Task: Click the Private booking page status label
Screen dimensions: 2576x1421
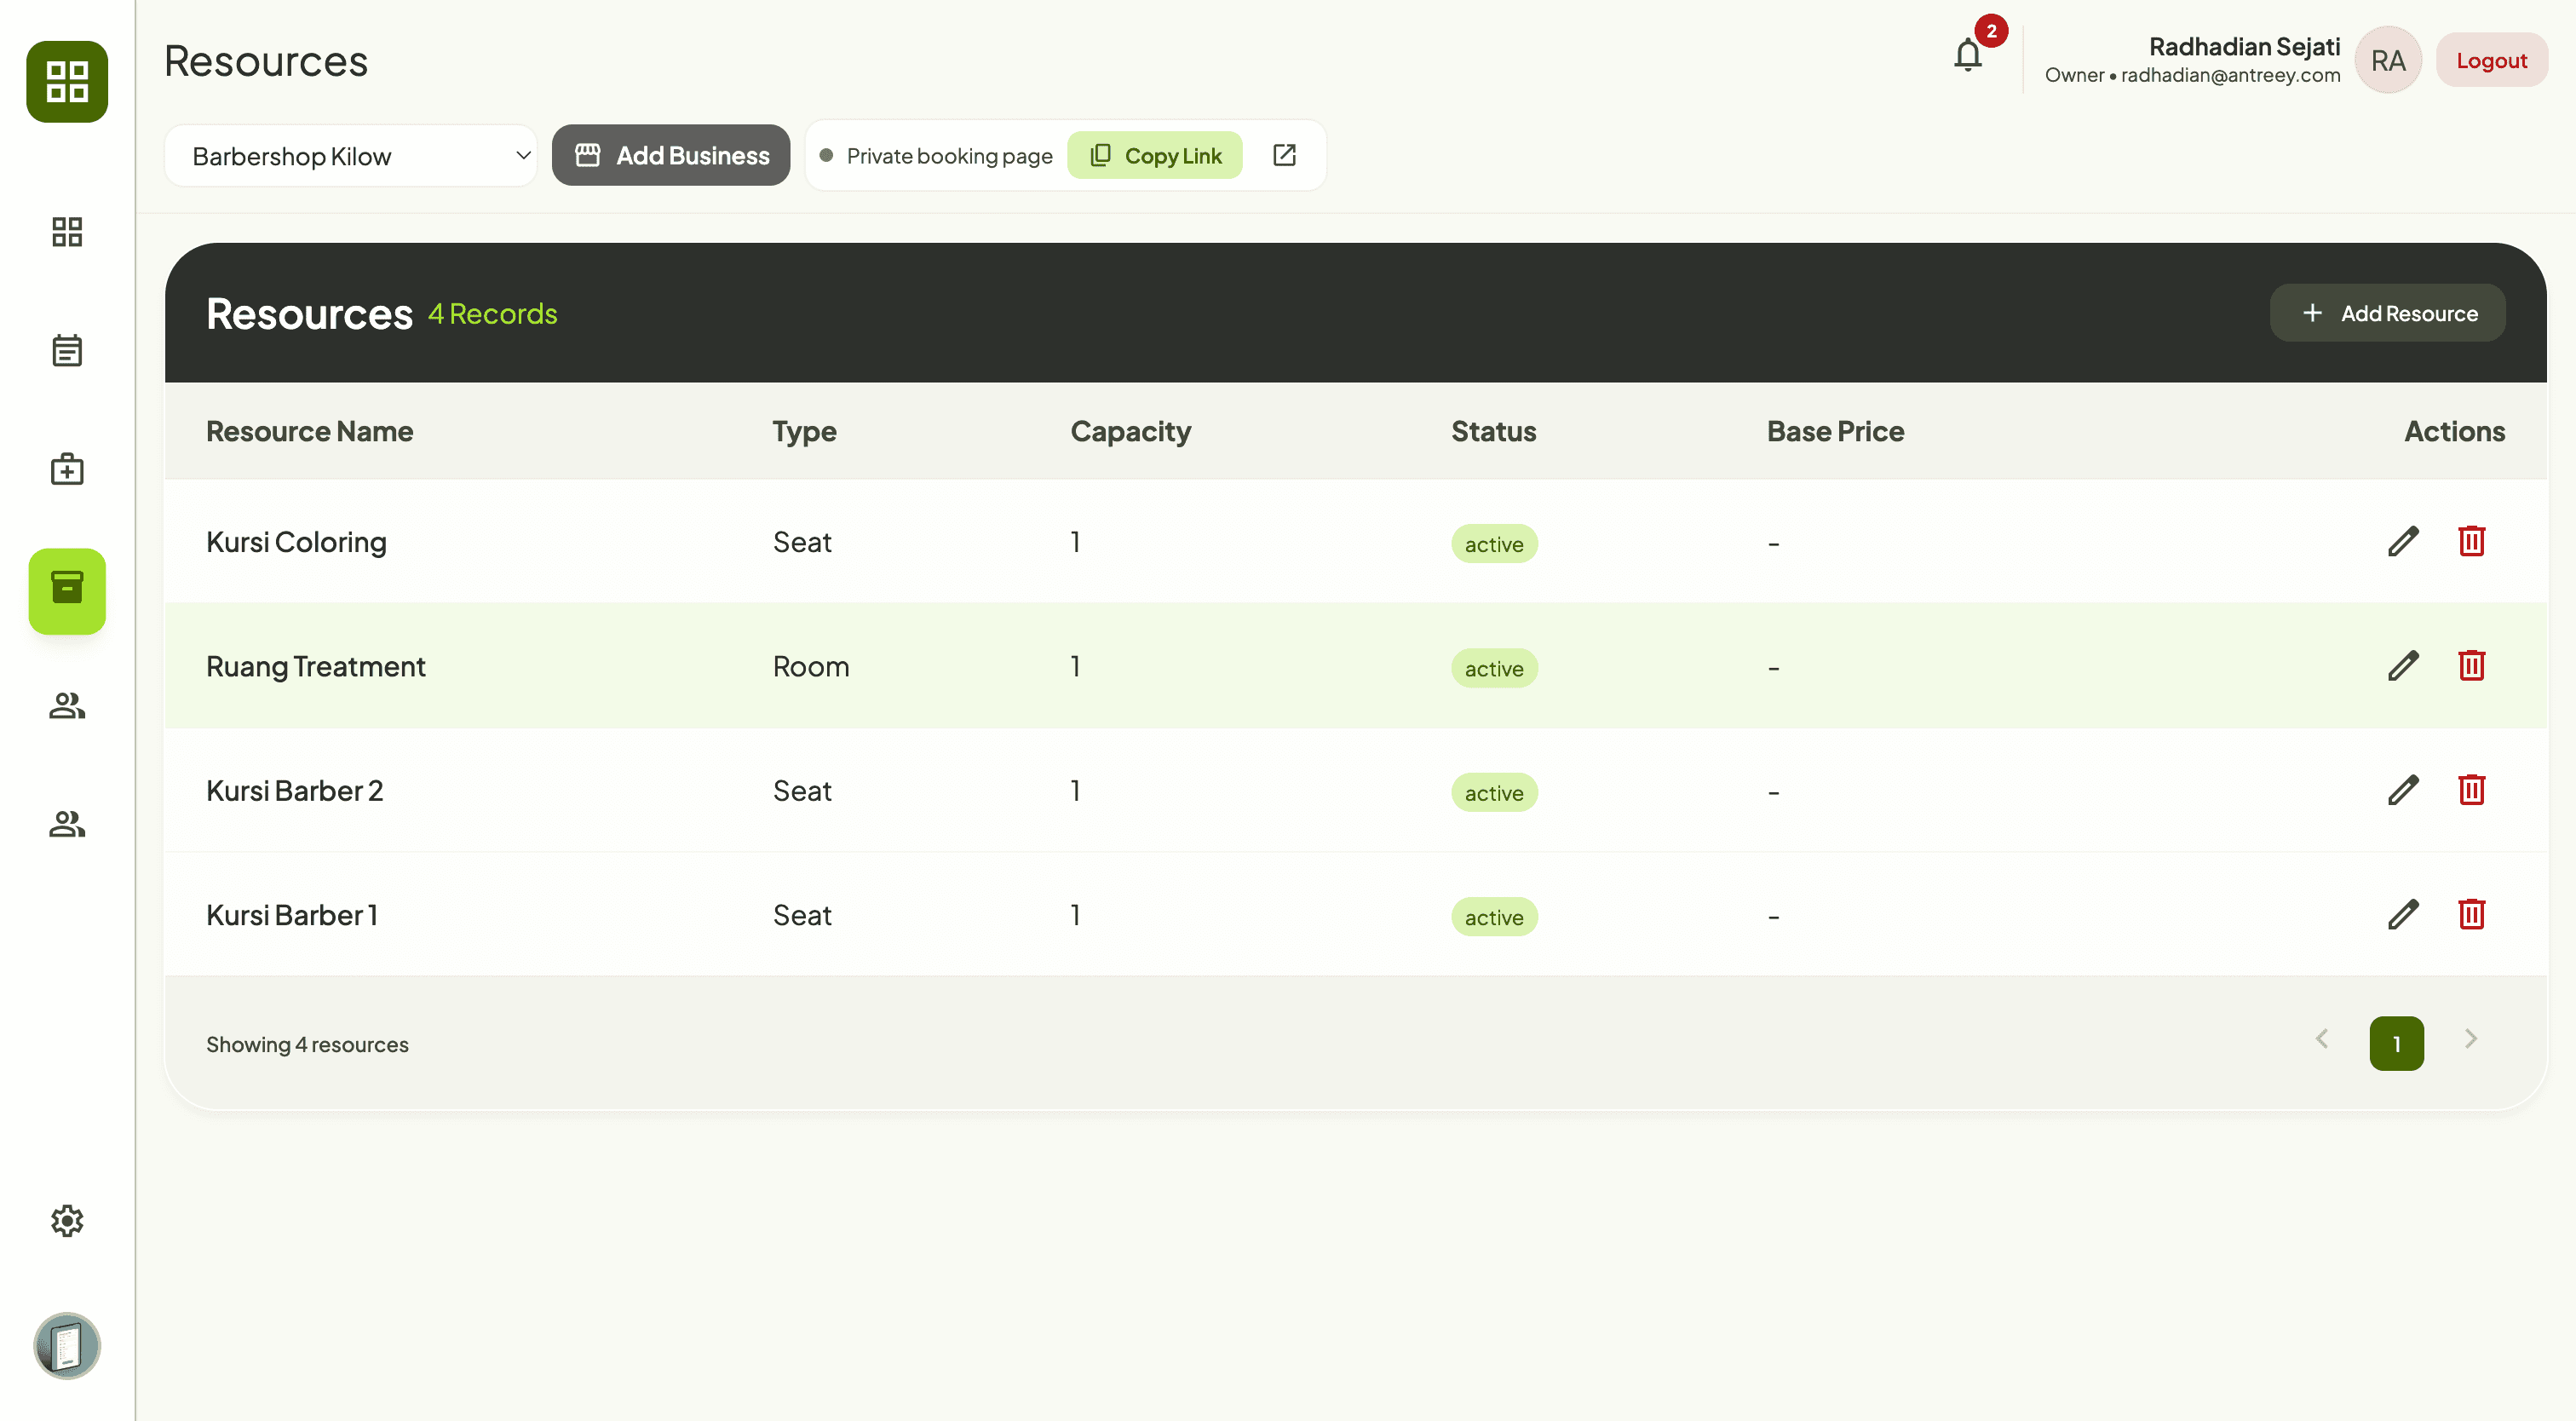Action: [949, 156]
